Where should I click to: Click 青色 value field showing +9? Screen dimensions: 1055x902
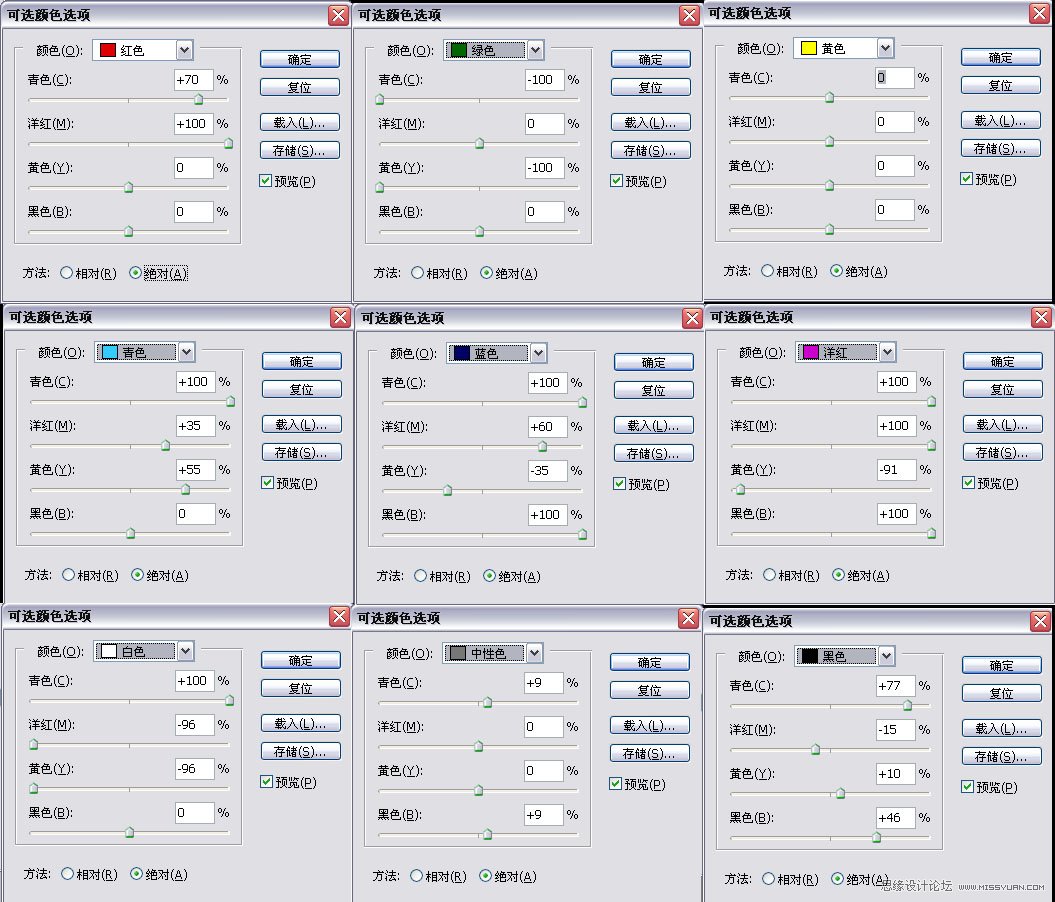(543, 683)
